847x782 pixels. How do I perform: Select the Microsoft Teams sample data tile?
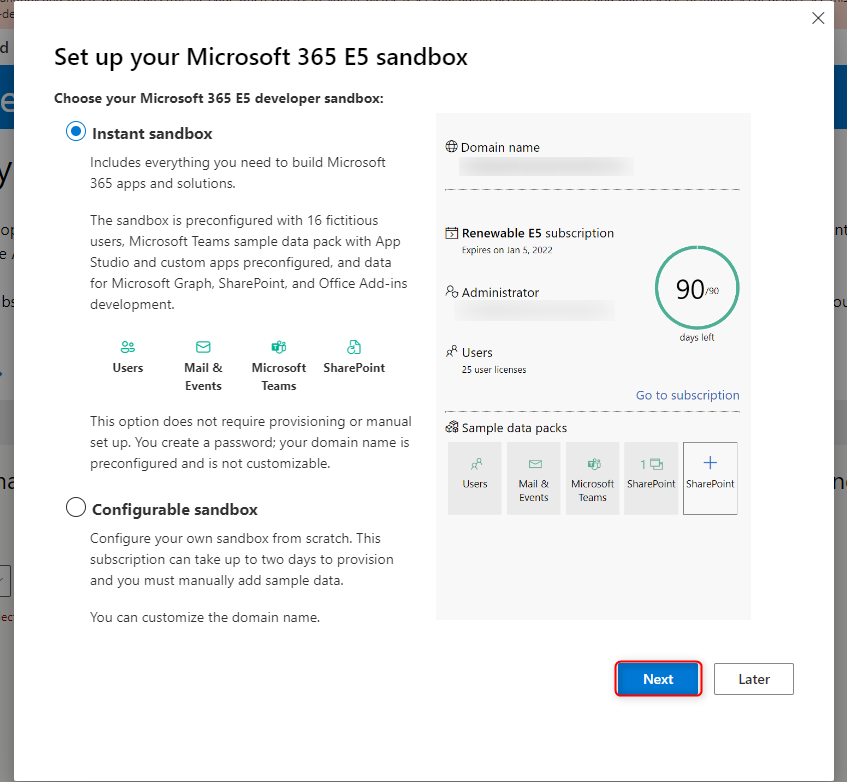coord(593,478)
